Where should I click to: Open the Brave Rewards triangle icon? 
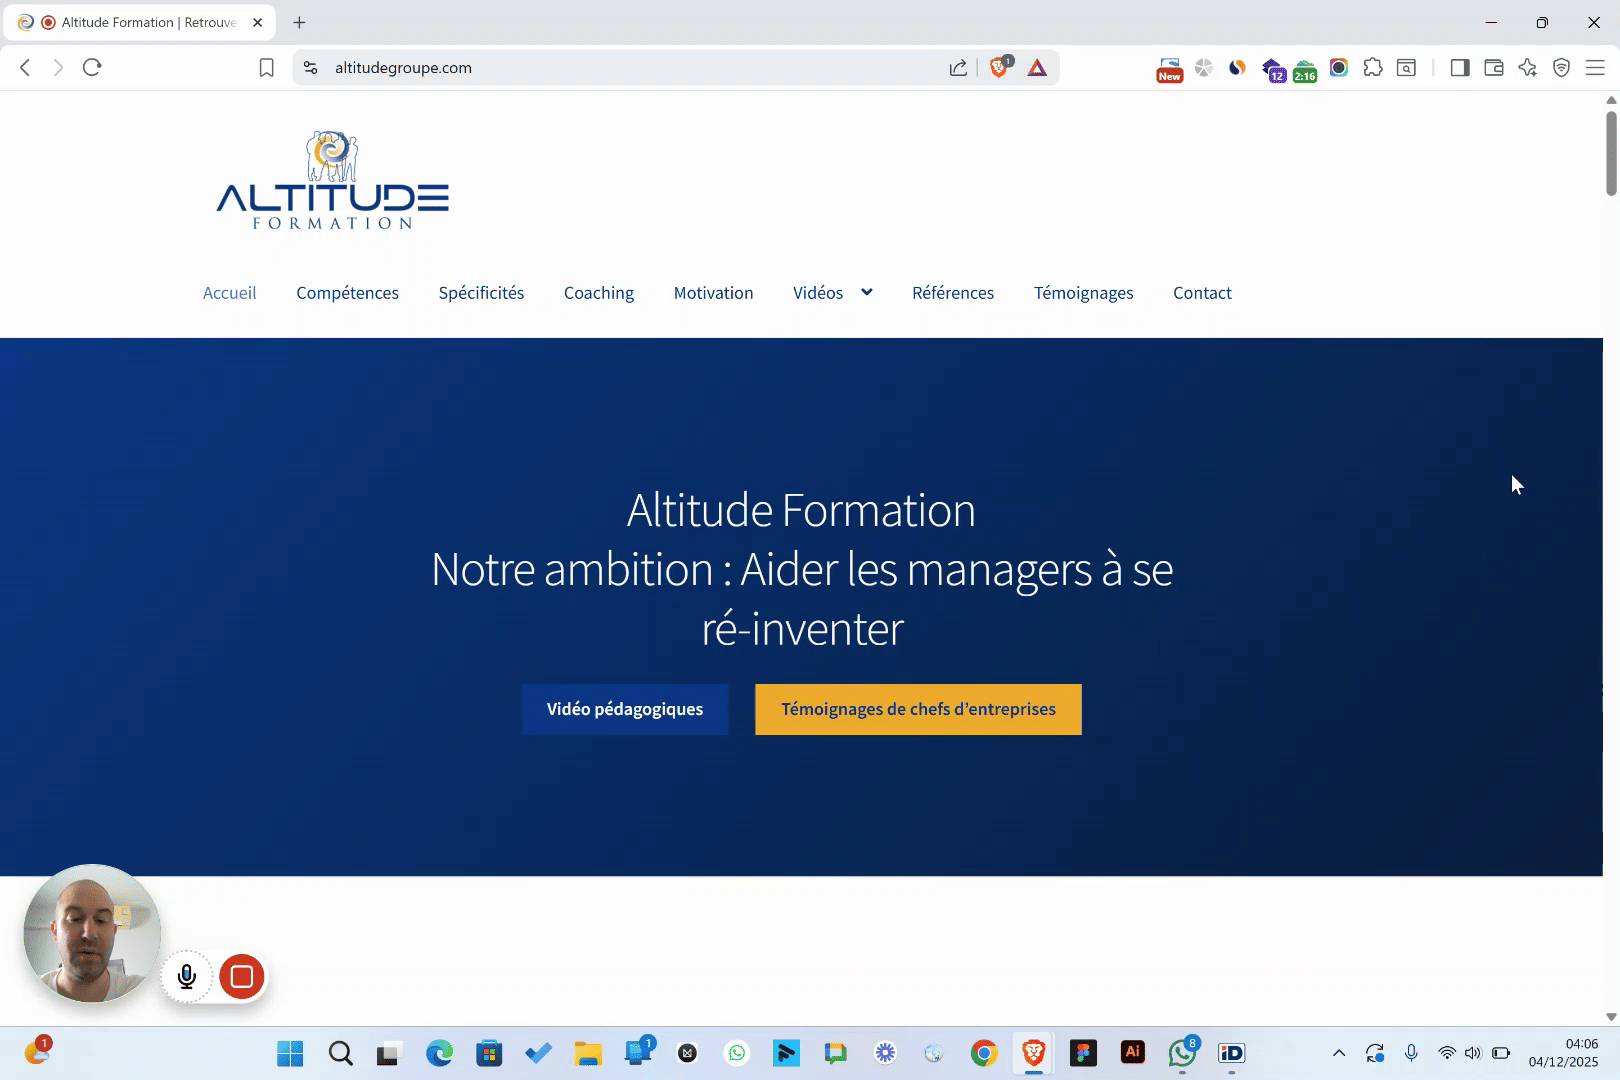1037,68
